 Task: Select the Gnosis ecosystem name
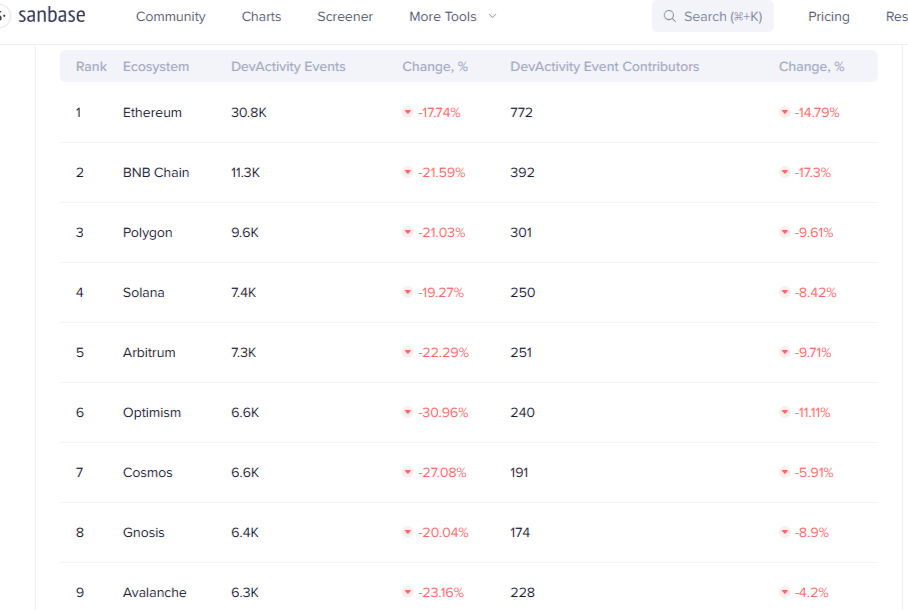[144, 532]
